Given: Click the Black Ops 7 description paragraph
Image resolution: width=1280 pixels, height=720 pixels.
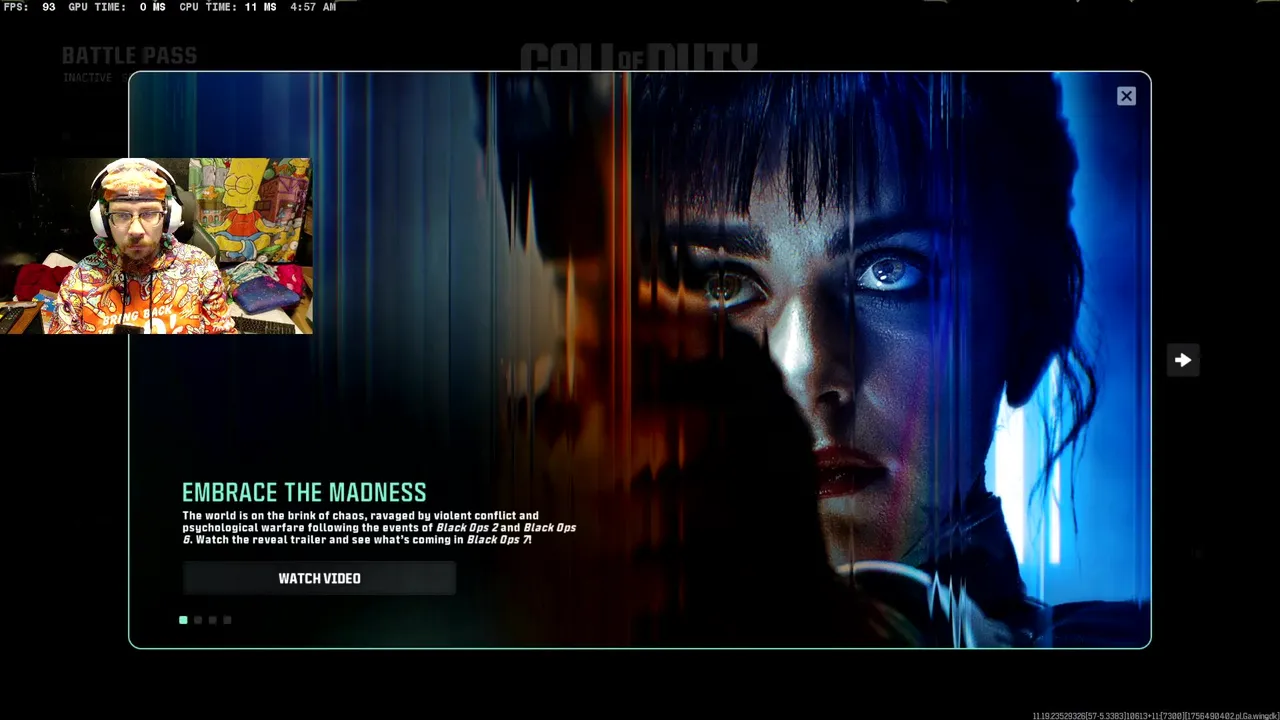Looking at the screenshot, I should pyautogui.click(x=379, y=528).
